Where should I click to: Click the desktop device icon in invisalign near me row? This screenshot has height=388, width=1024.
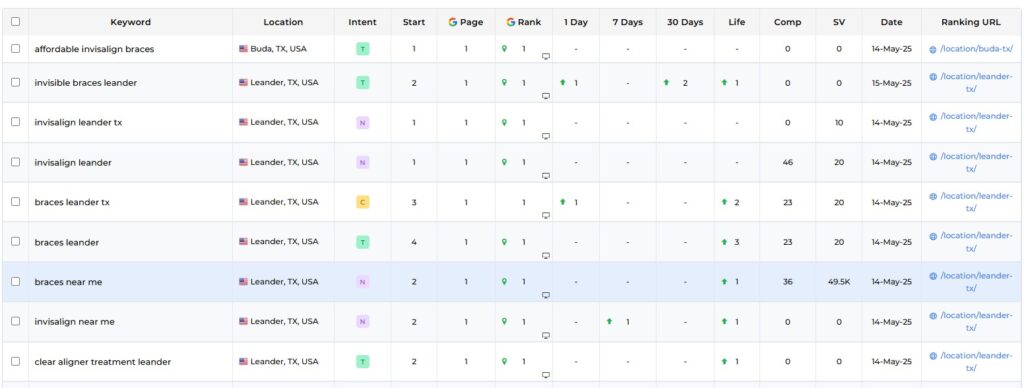coord(546,335)
